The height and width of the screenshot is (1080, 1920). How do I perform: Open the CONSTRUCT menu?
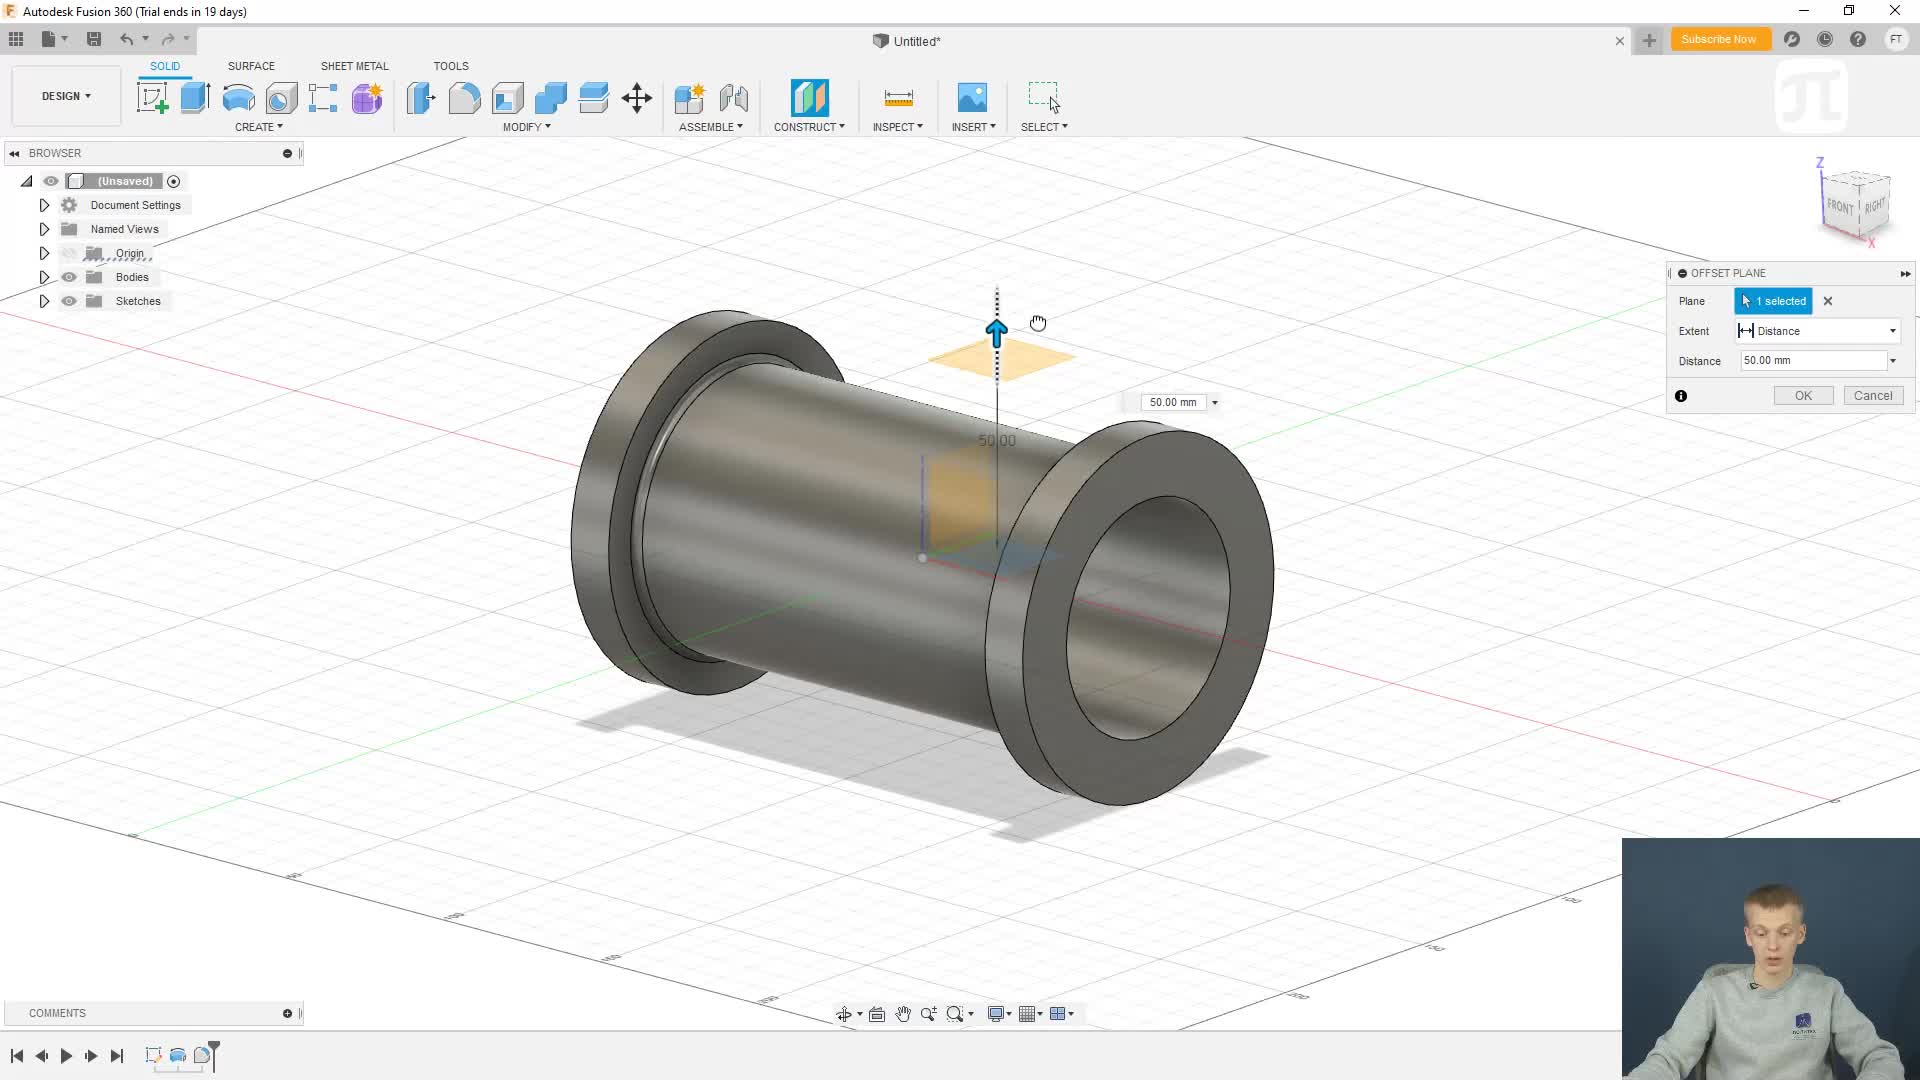tap(809, 127)
